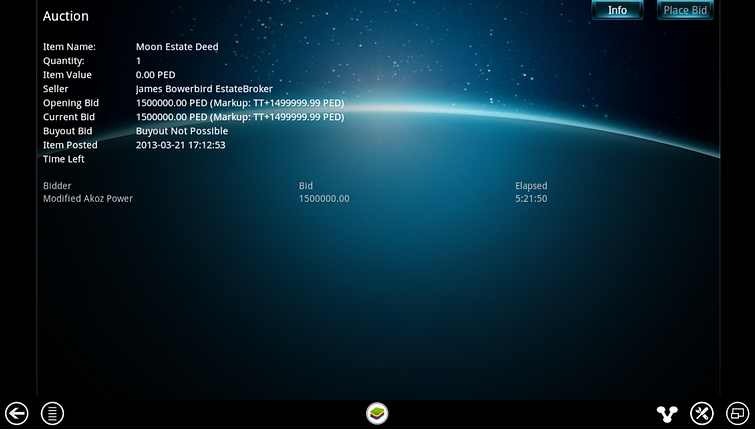Click posted date 2013-03-21 17:12:53
This screenshot has width=755, height=430.
tap(181, 145)
